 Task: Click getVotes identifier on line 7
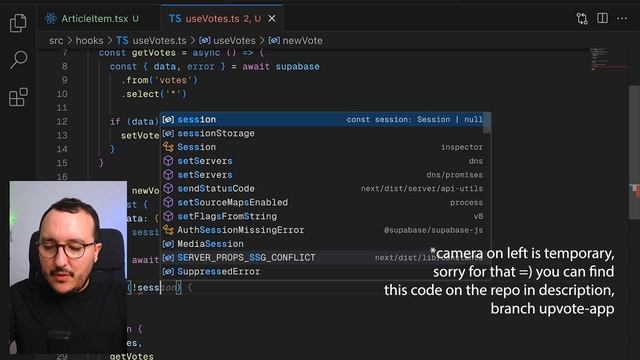coord(154,53)
